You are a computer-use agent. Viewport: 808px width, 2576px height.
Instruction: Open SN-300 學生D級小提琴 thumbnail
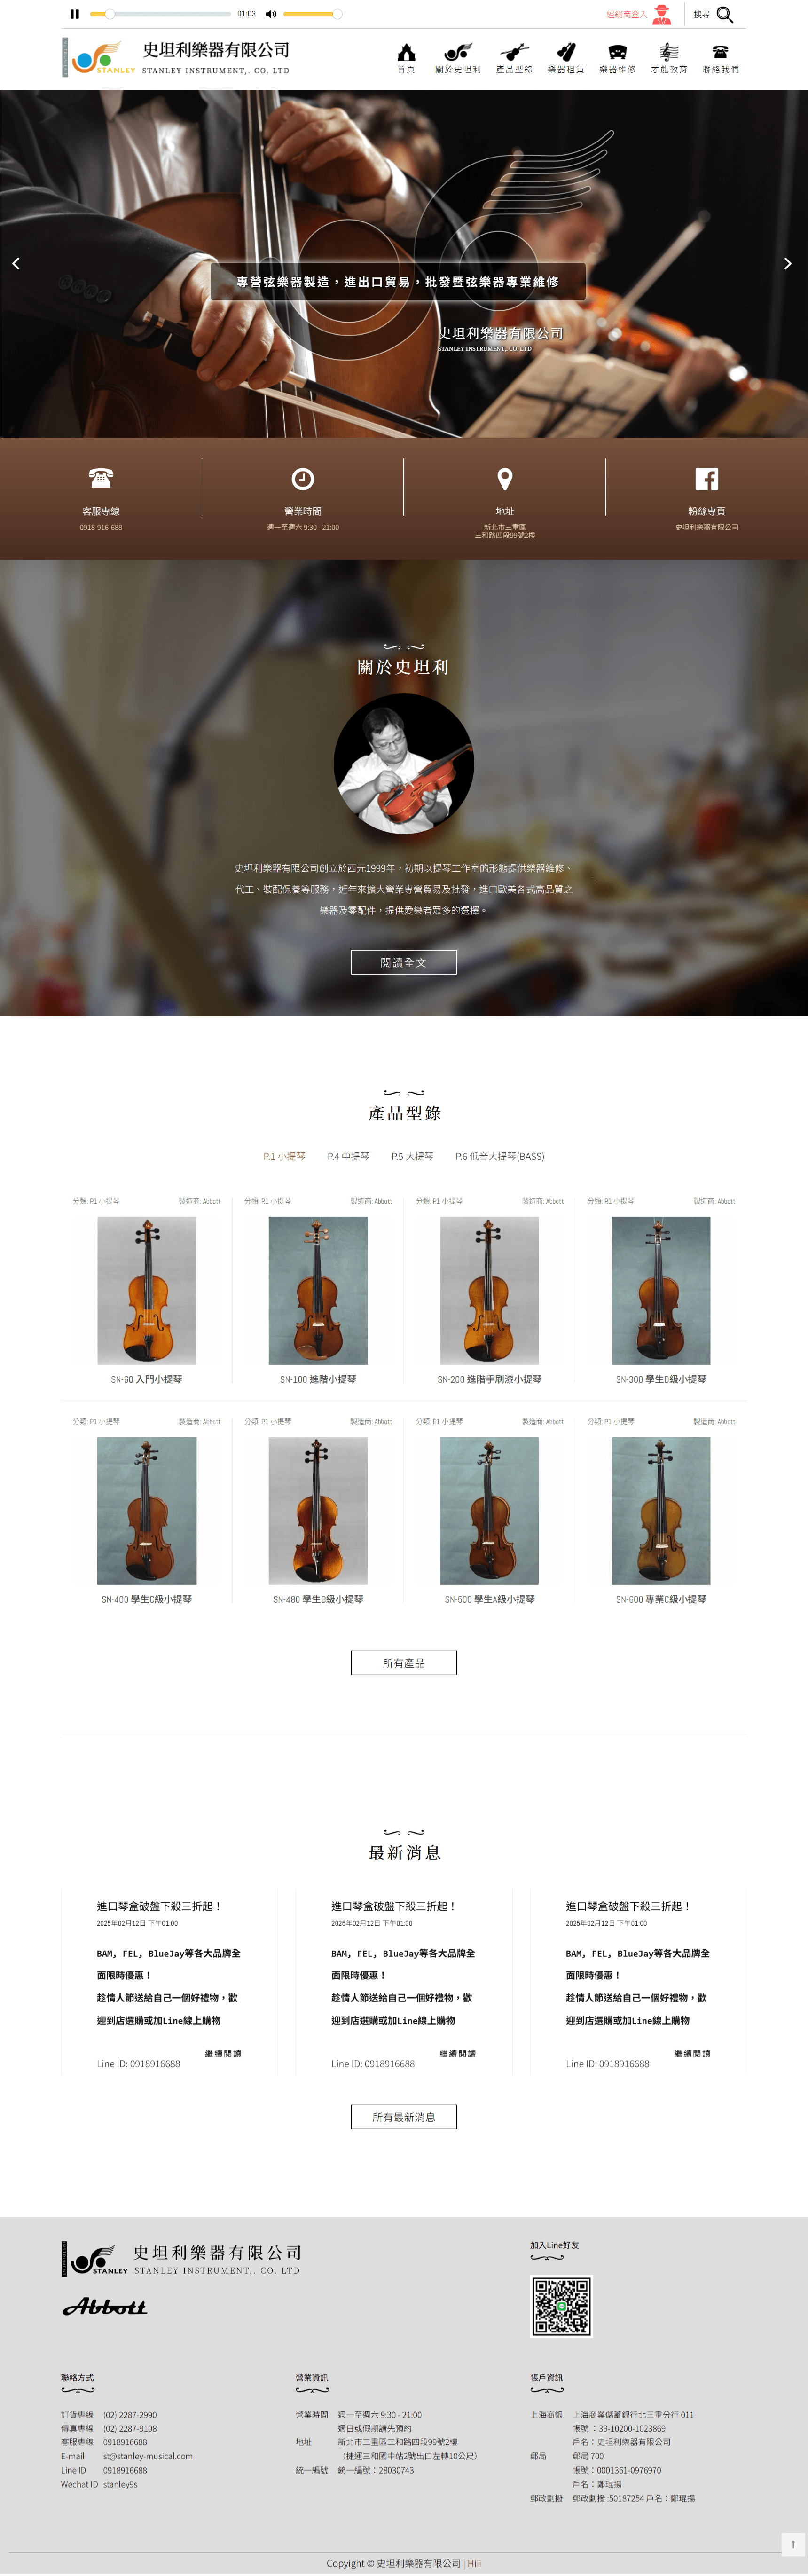[x=661, y=1291]
